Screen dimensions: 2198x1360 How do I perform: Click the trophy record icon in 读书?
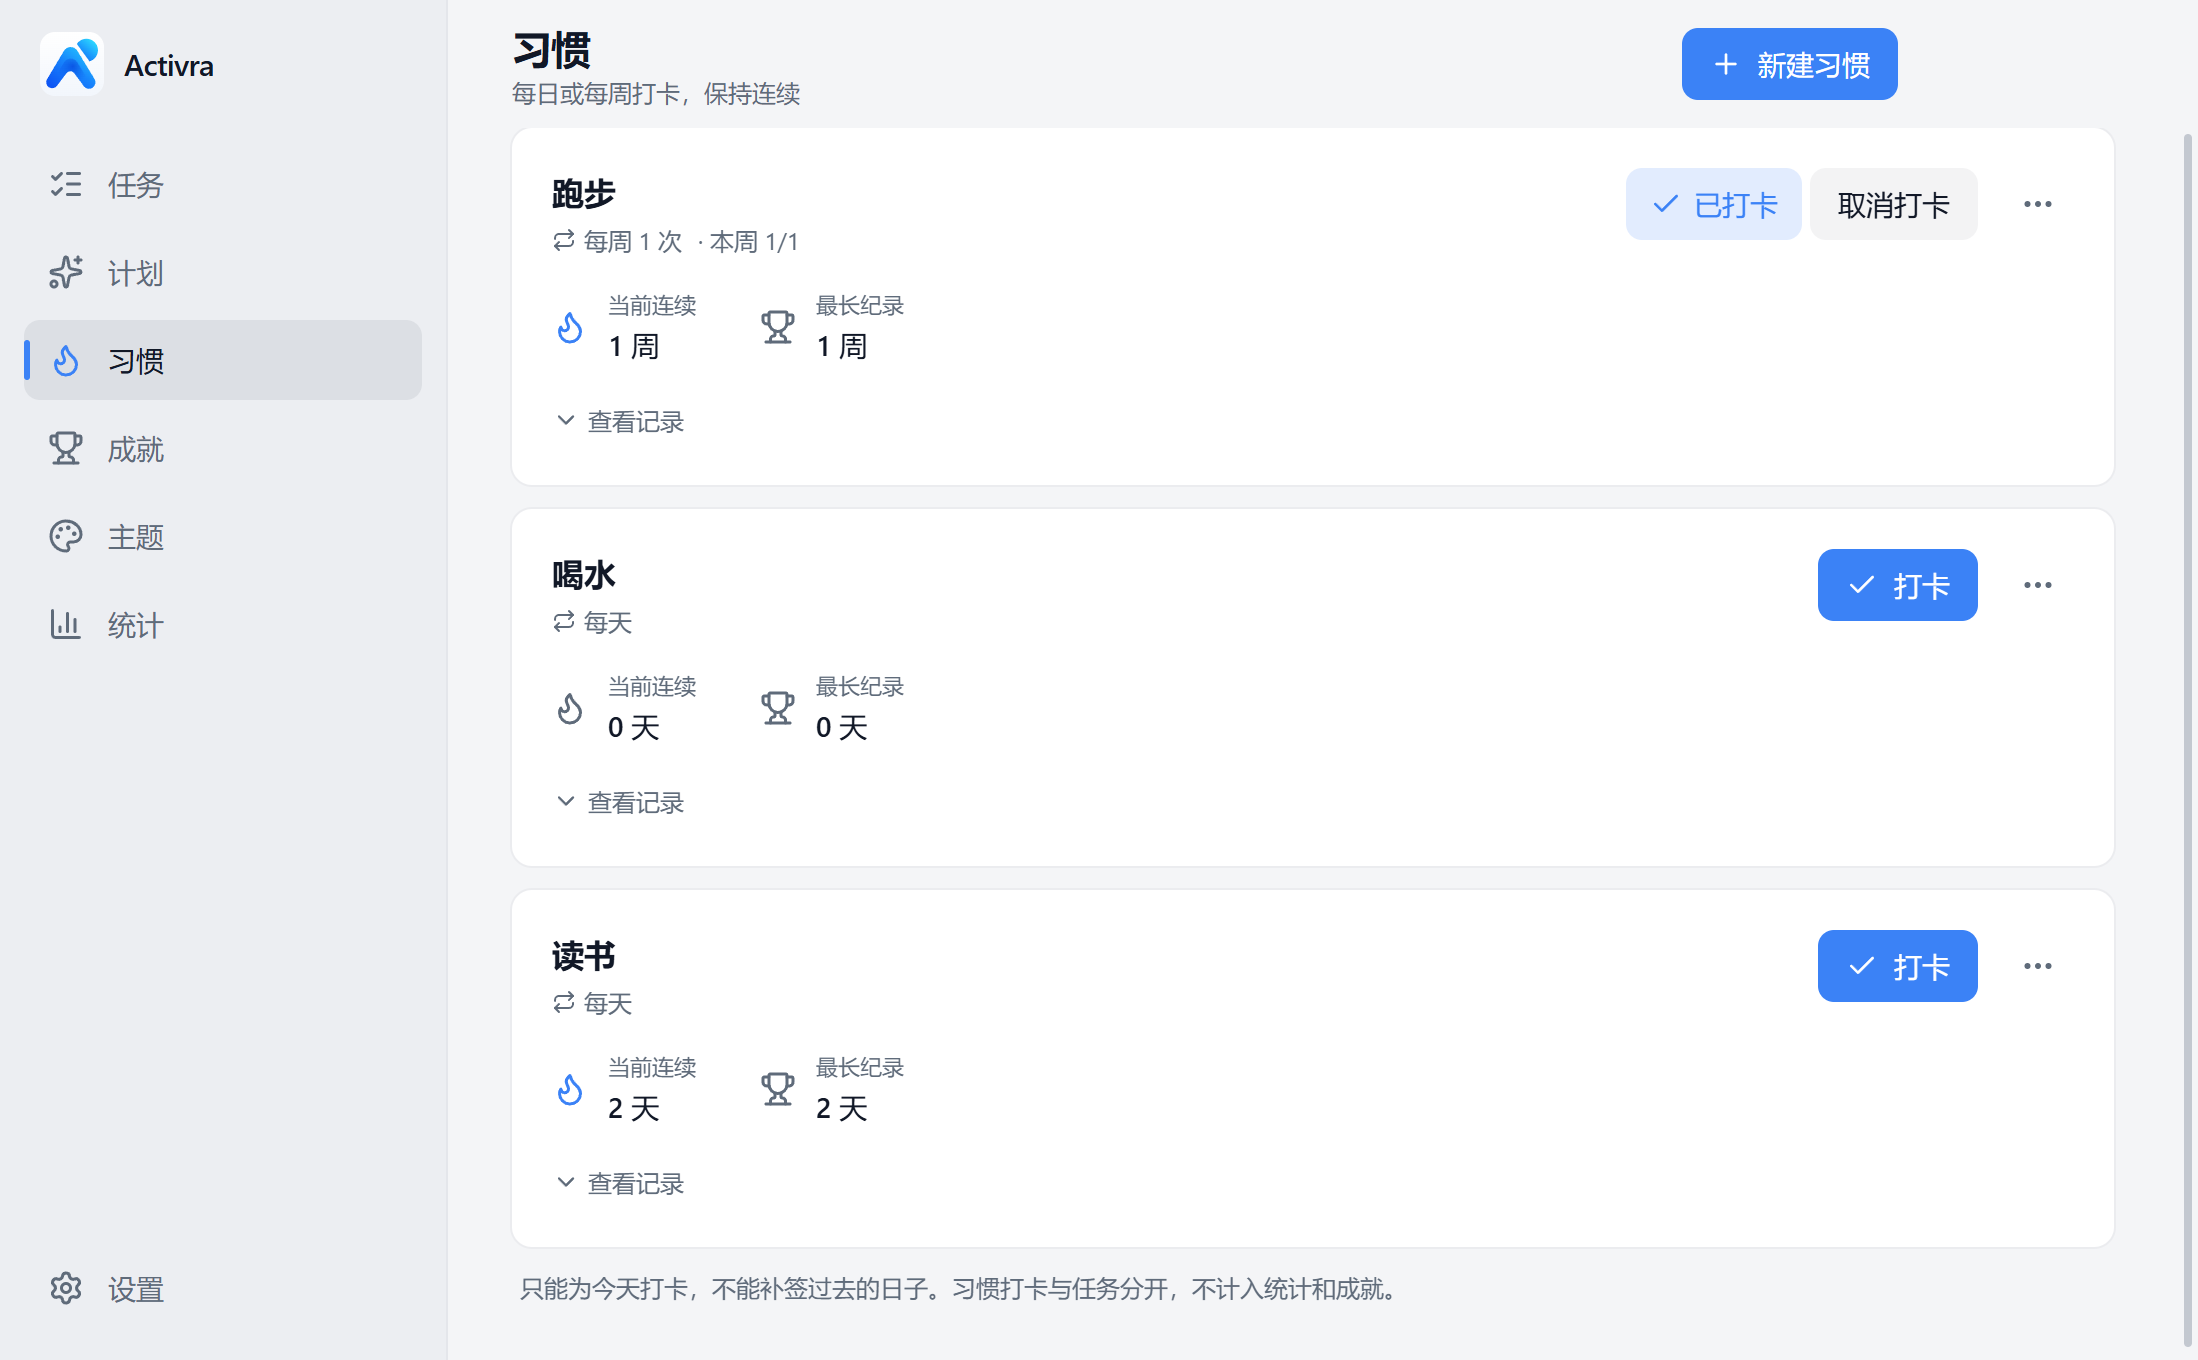coord(777,1089)
